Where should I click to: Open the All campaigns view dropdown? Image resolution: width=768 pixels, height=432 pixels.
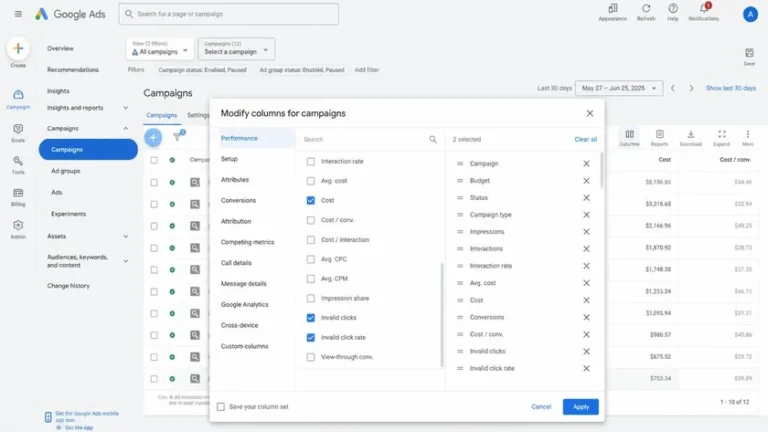(160, 48)
